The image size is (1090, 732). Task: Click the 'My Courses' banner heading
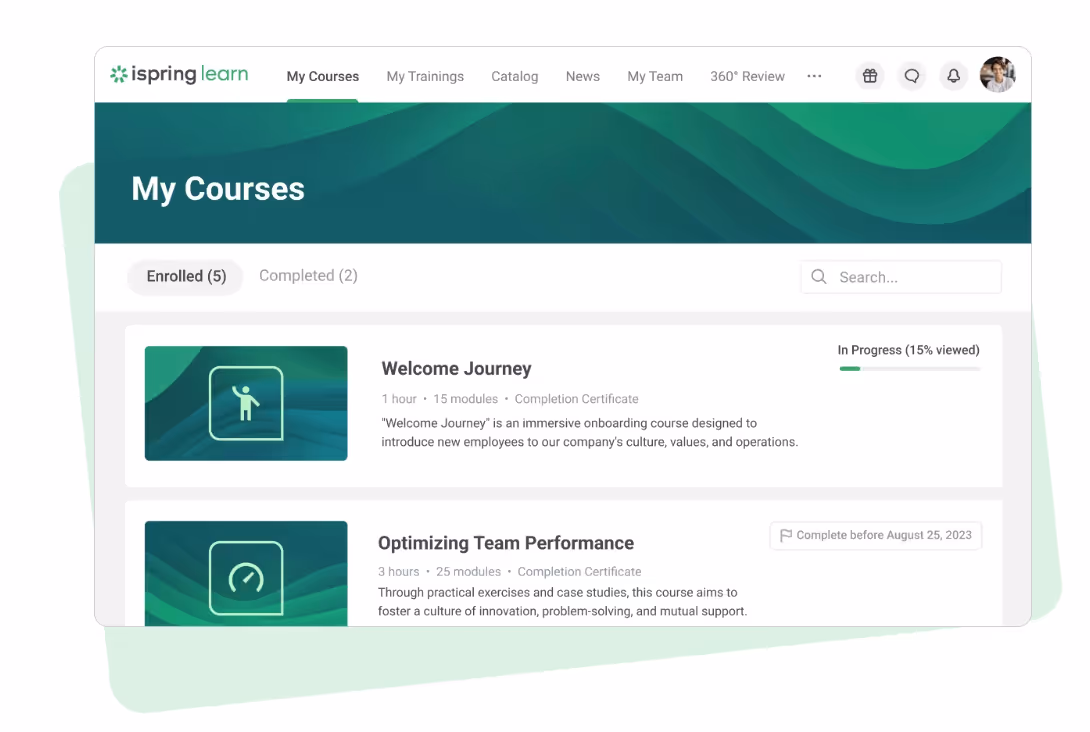pos(218,189)
